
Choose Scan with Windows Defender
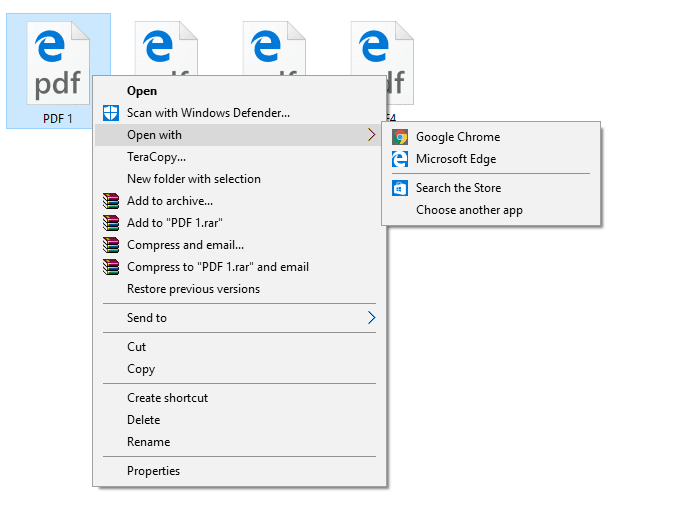tap(240, 113)
